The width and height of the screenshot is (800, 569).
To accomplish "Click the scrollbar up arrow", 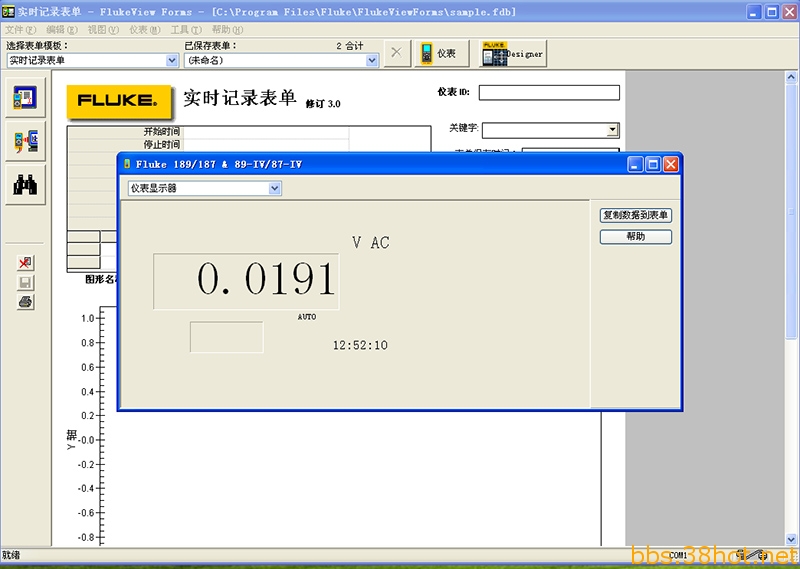I will point(791,78).
